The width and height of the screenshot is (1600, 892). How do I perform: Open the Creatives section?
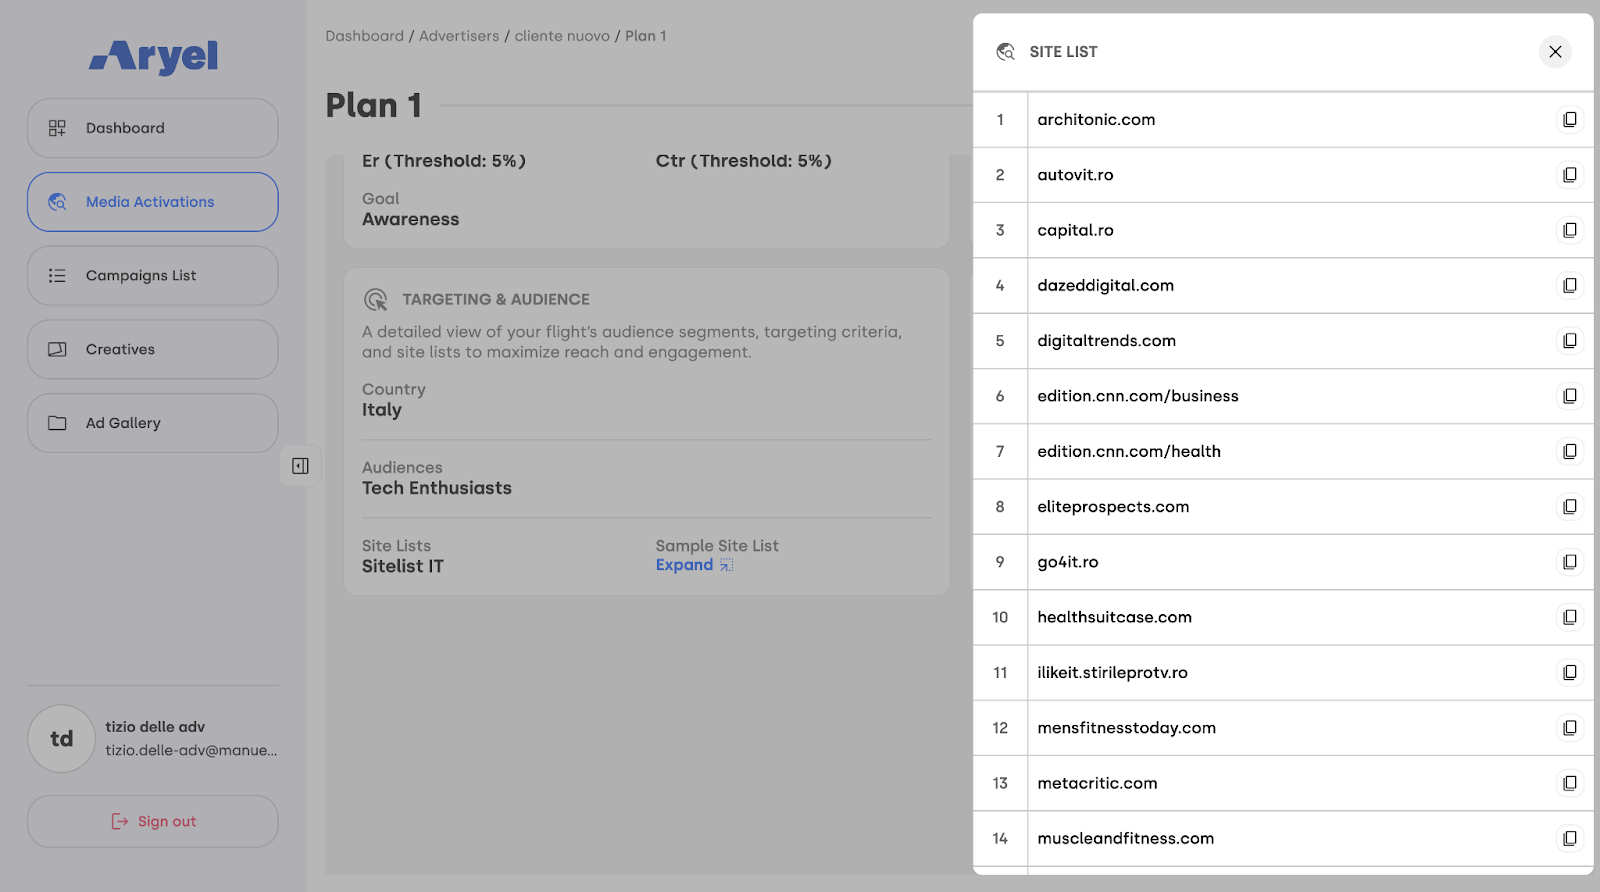[153, 350]
